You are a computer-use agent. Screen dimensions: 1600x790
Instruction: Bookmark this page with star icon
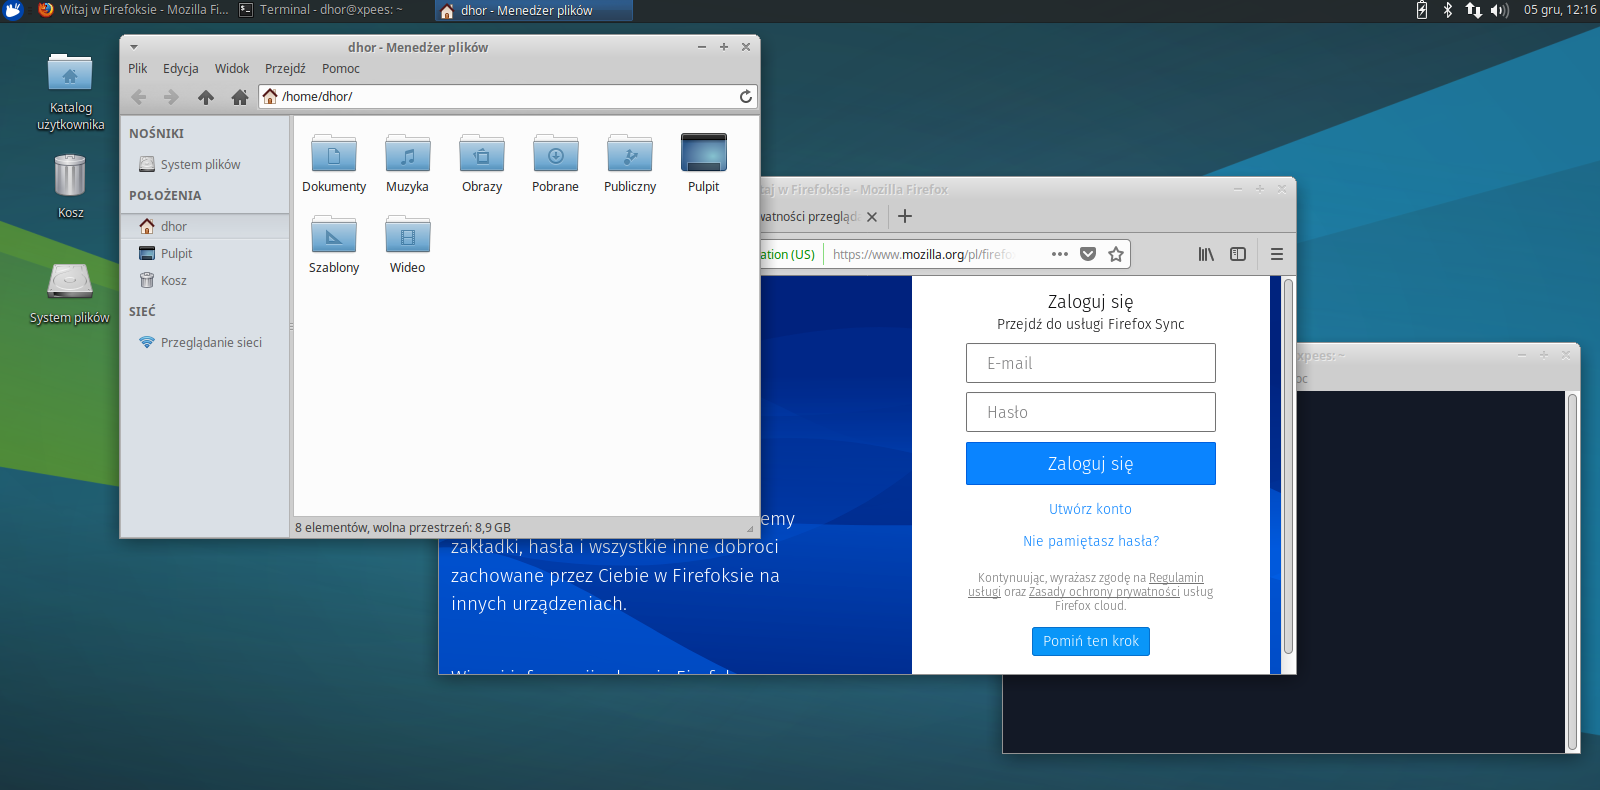pos(1116,254)
